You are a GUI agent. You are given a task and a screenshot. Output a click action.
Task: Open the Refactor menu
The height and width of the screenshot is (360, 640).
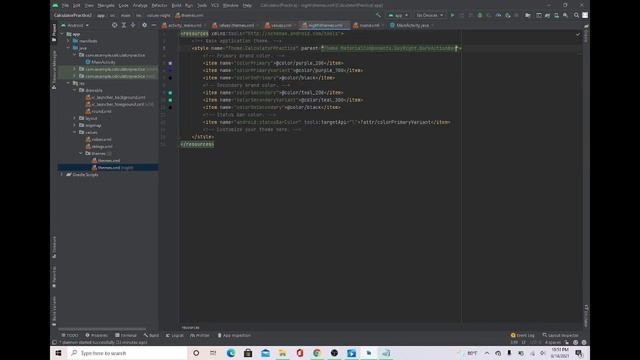click(159, 5)
